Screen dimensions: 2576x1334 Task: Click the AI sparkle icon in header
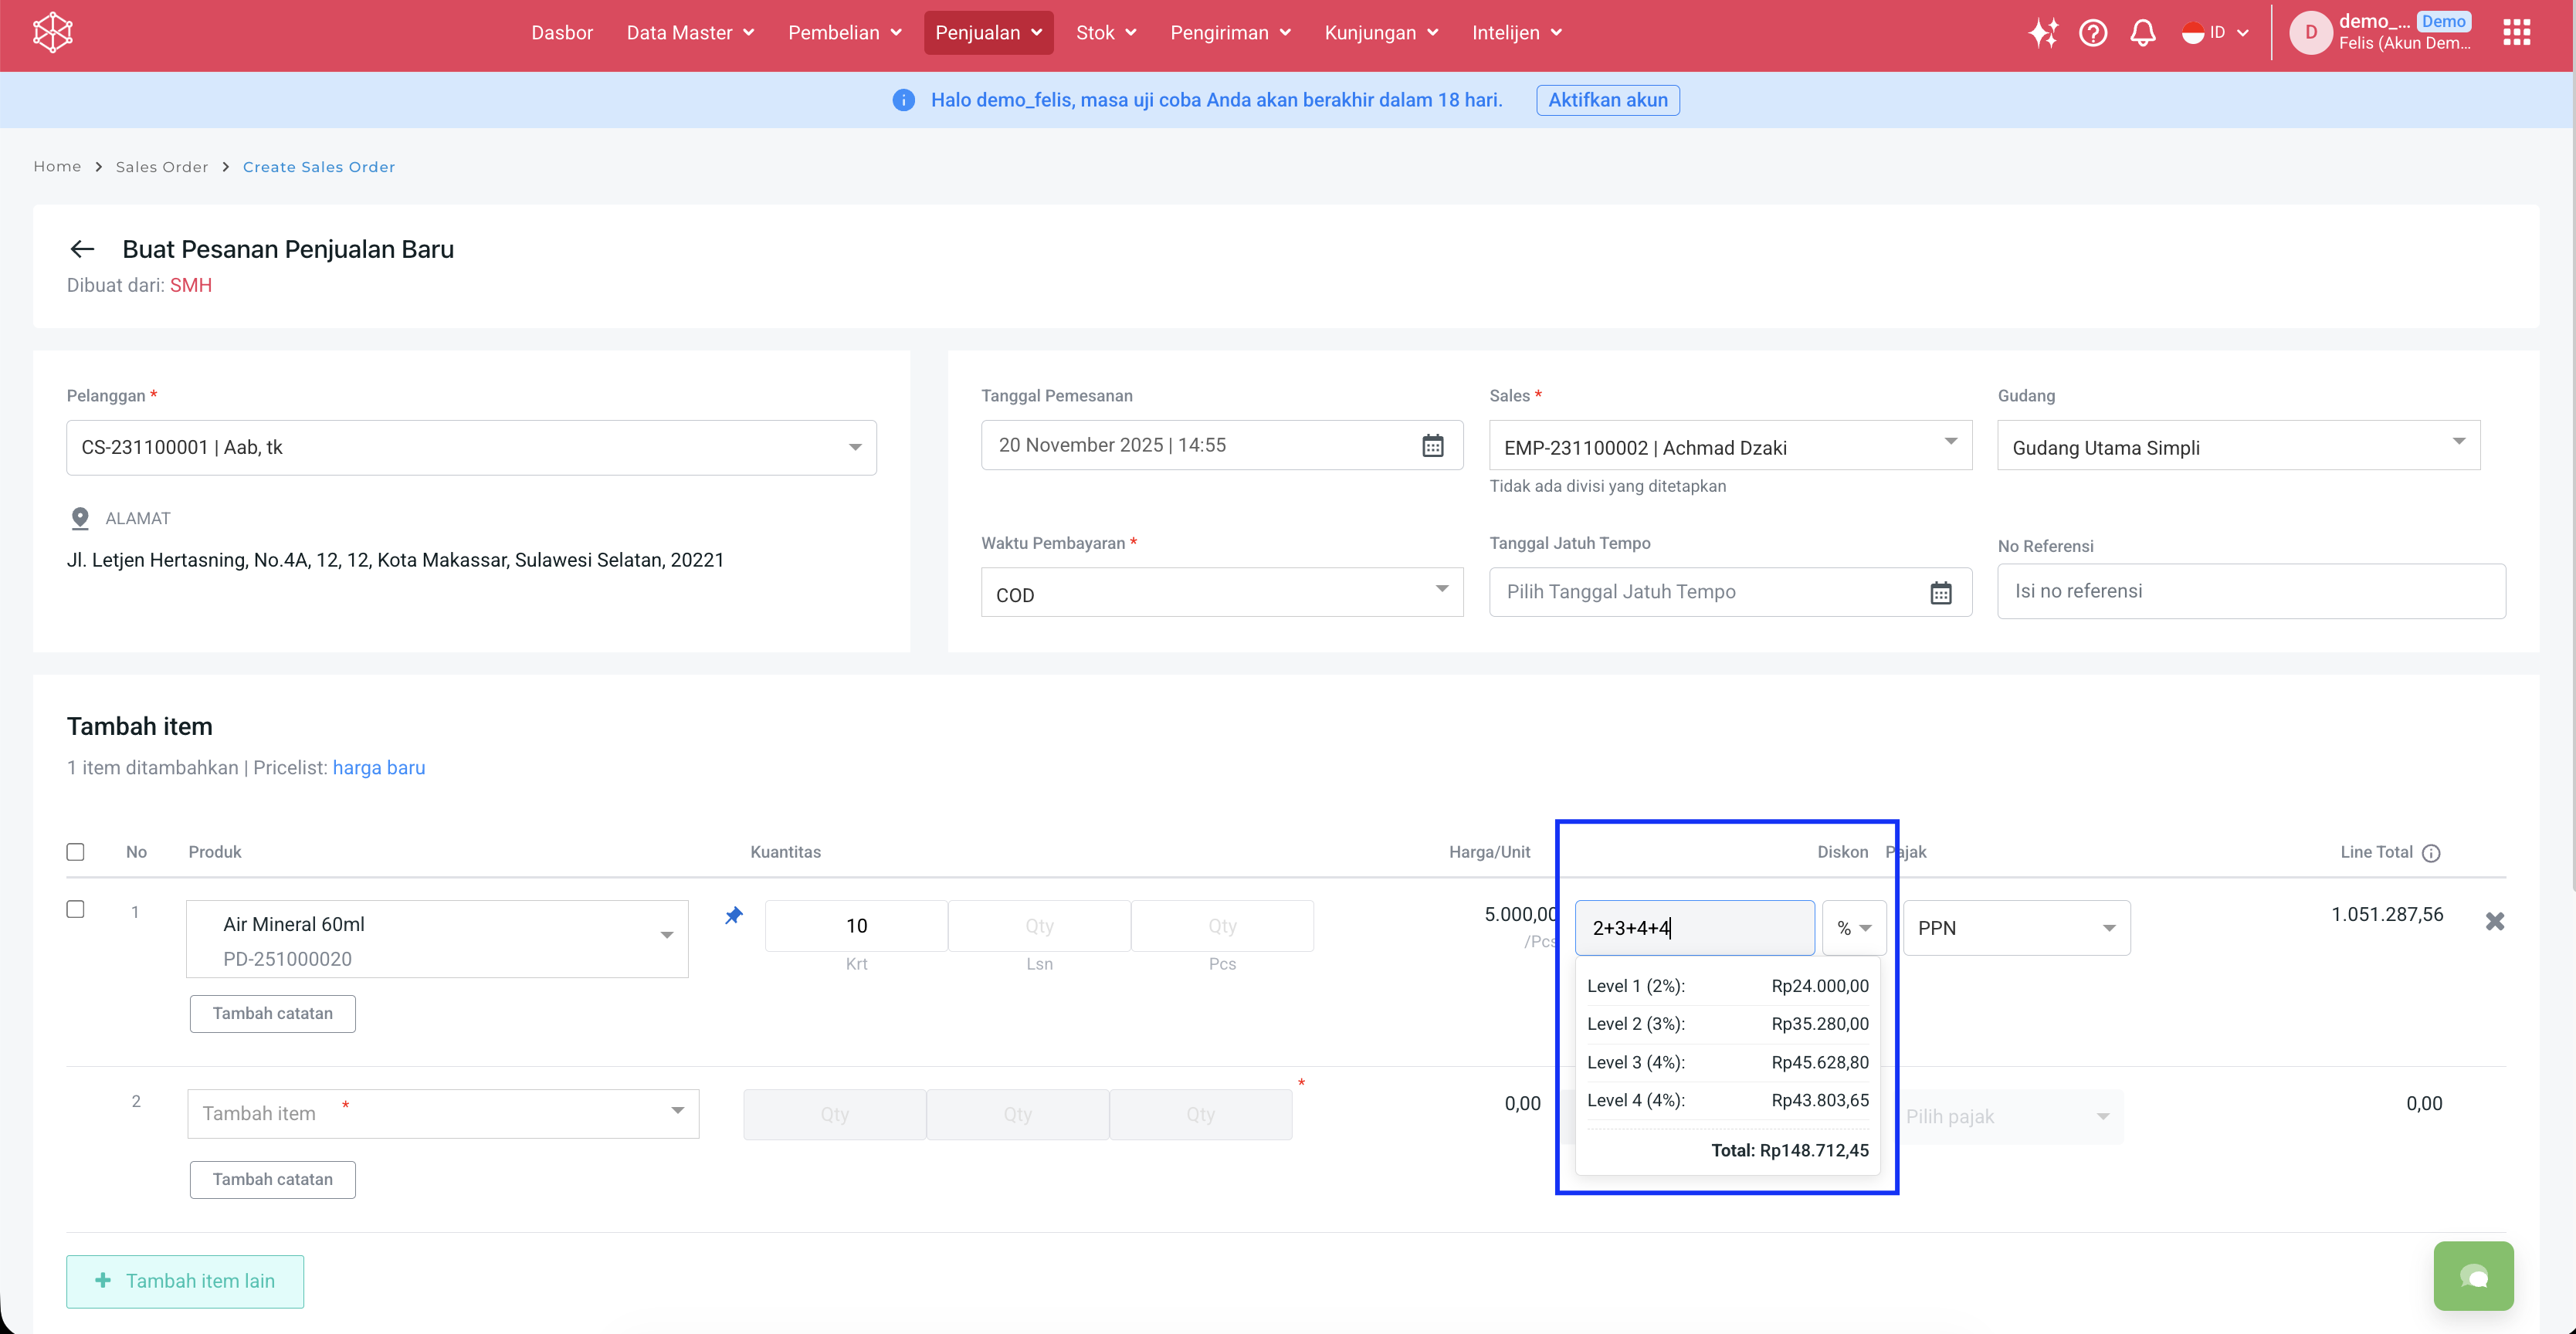[x=2042, y=33]
